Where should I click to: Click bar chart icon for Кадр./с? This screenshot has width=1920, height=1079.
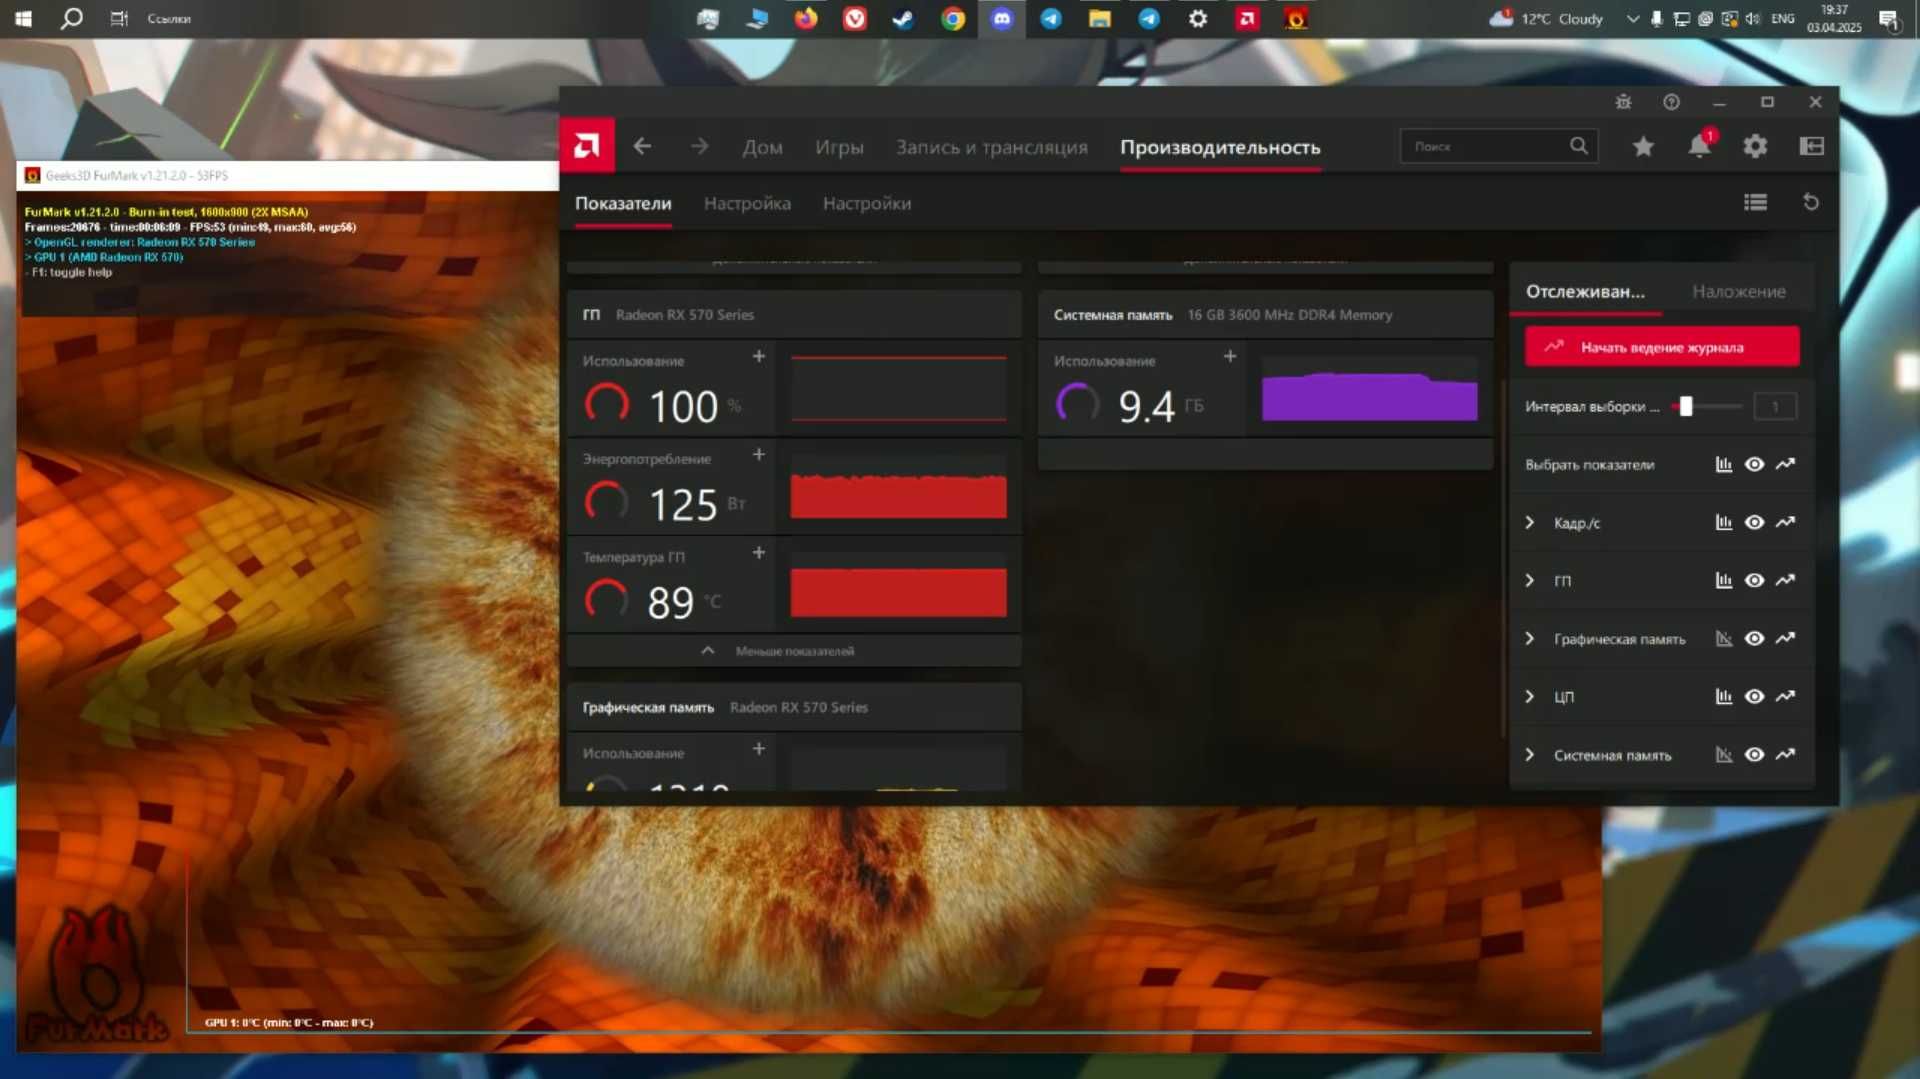[x=1724, y=522]
